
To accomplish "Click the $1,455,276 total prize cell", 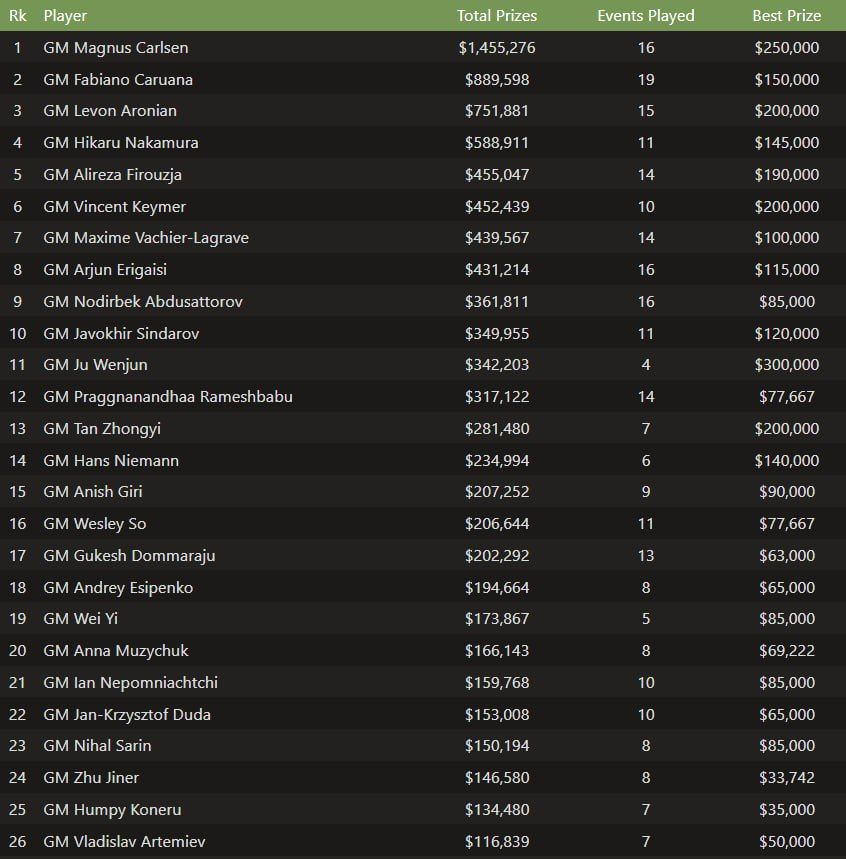I will pos(496,48).
